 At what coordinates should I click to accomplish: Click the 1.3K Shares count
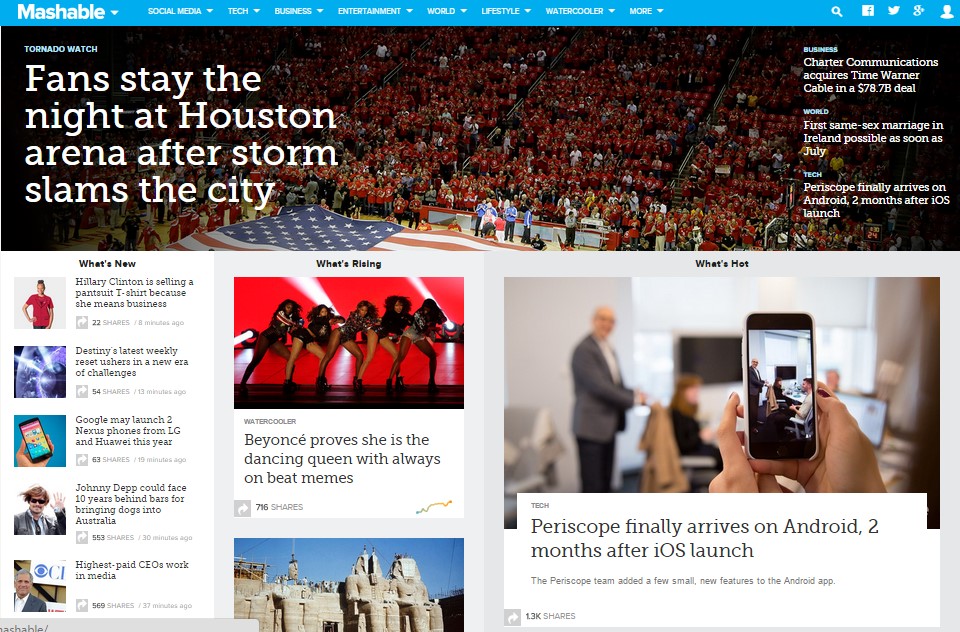pyautogui.click(x=550, y=616)
